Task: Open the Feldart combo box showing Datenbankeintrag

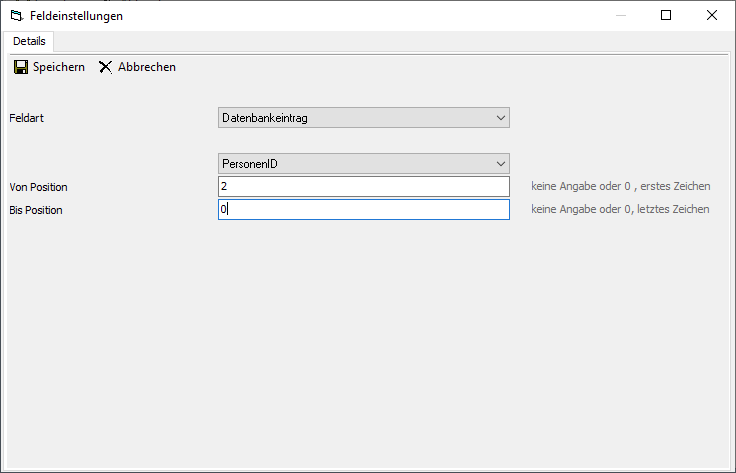Action: pos(355,118)
